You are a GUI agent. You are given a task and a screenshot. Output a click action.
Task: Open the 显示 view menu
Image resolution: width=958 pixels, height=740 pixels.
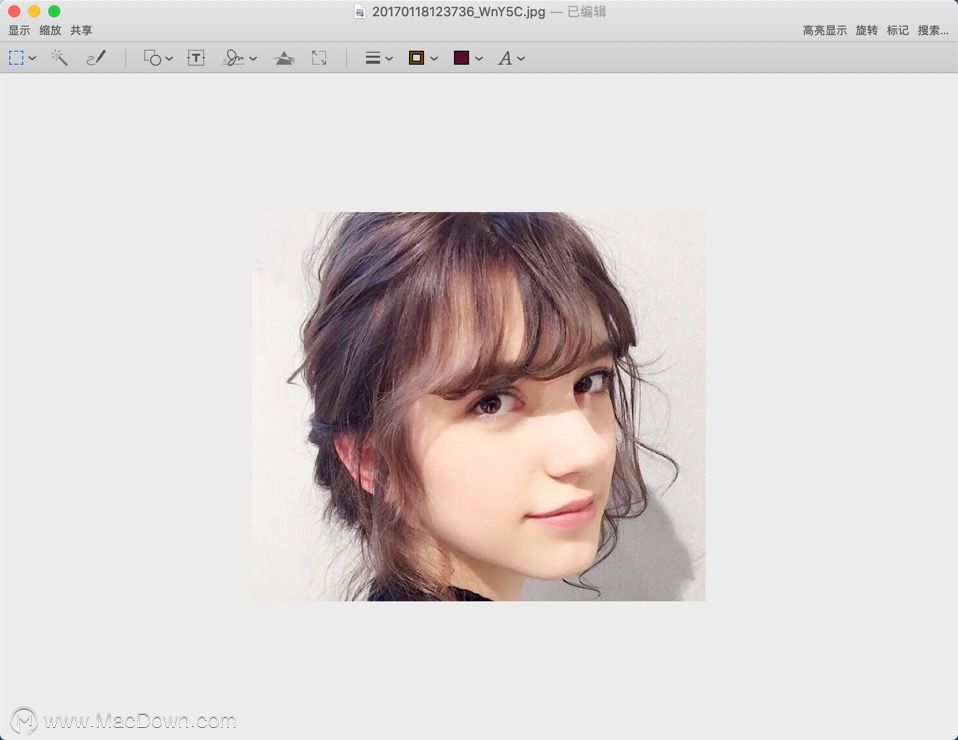point(19,30)
